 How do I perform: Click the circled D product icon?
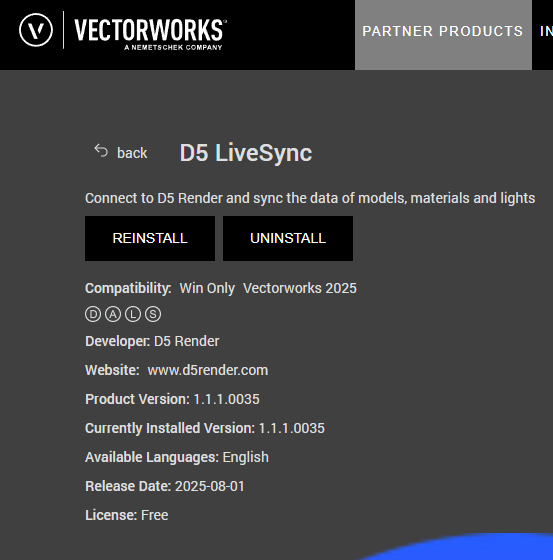93,314
